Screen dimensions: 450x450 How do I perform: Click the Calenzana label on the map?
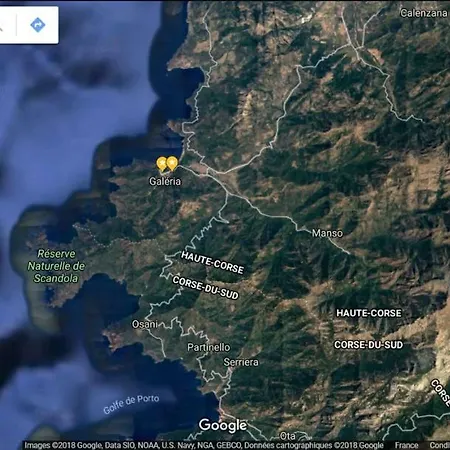[x=424, y=13]
